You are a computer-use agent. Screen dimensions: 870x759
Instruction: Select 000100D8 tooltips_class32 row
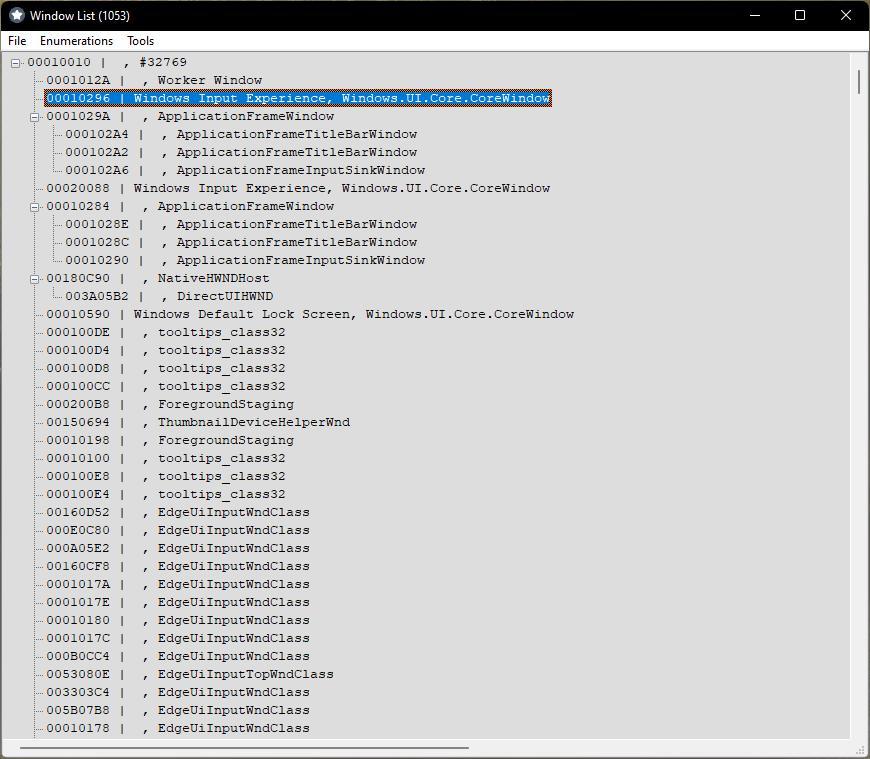click(165, 368)
